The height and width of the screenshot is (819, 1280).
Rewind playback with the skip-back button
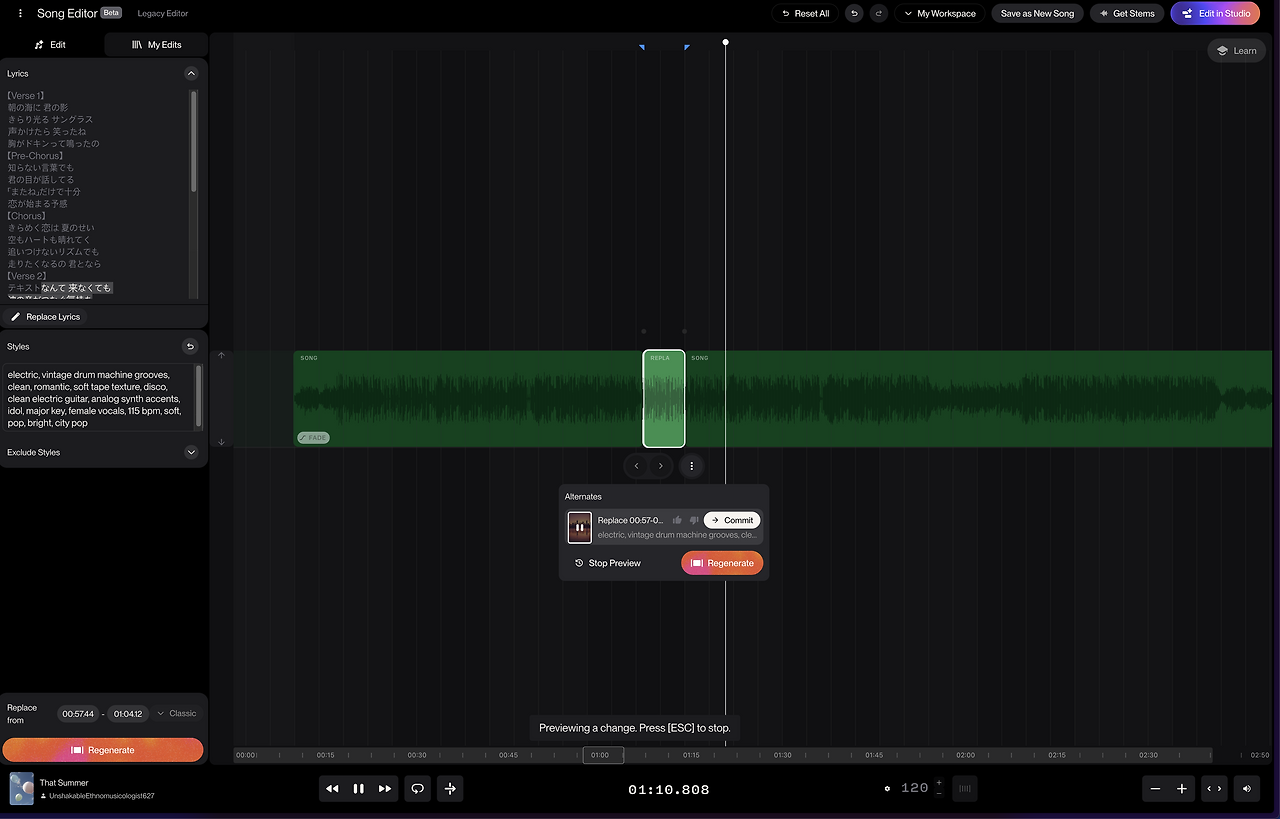click(332, 789)
